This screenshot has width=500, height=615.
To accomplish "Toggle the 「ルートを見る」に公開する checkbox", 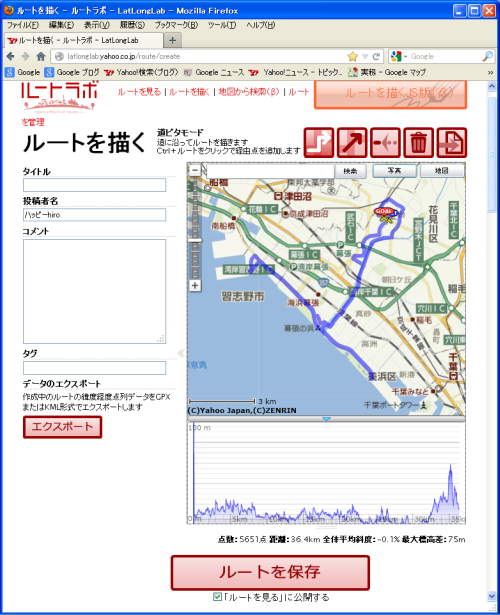I will tap(217, 597).
